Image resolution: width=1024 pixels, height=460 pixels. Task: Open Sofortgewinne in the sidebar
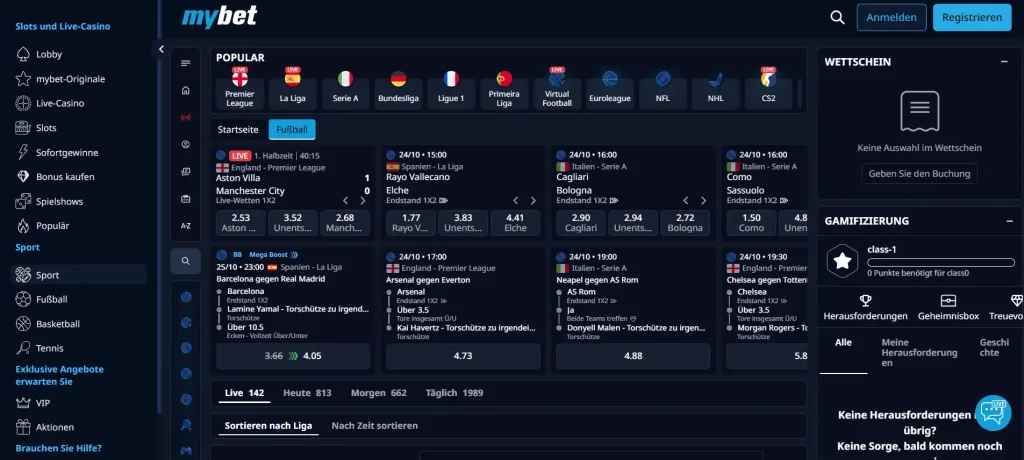[67, 152]
